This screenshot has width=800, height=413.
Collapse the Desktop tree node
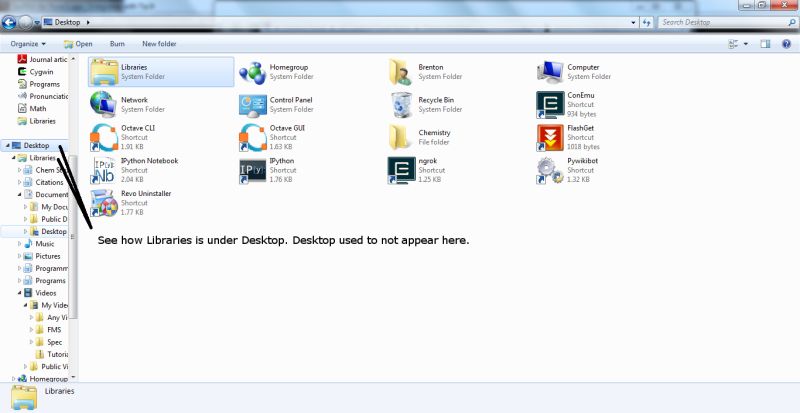click(8, 145)
